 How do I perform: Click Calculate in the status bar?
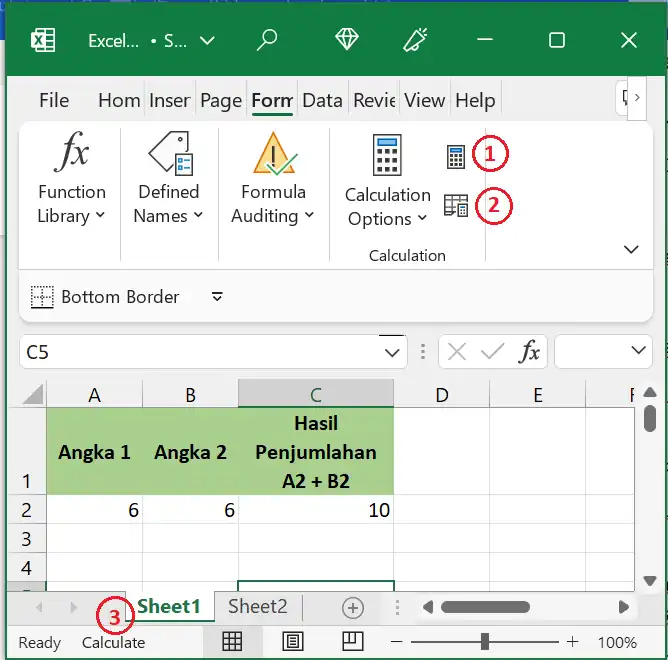113,642
